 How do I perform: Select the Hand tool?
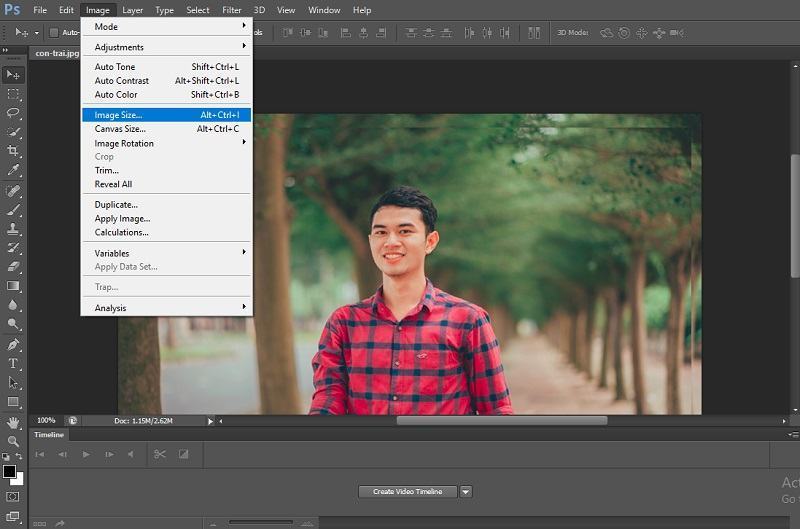(13, 422)
